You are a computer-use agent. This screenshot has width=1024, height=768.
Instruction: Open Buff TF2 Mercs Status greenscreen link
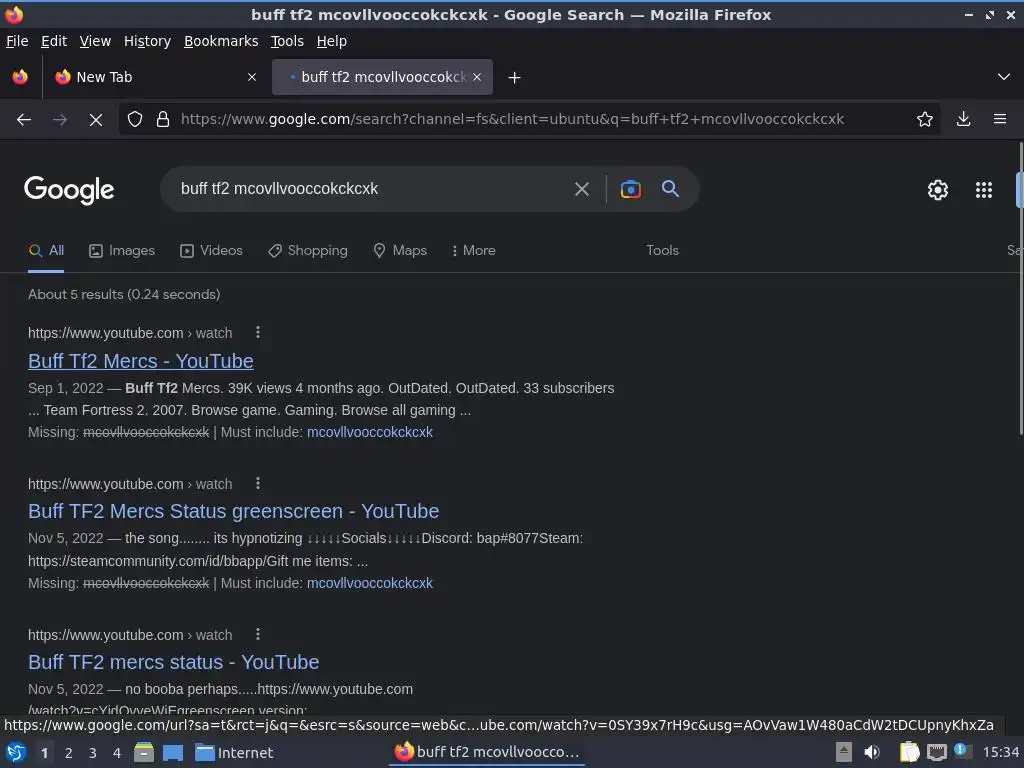coord(233,511)
